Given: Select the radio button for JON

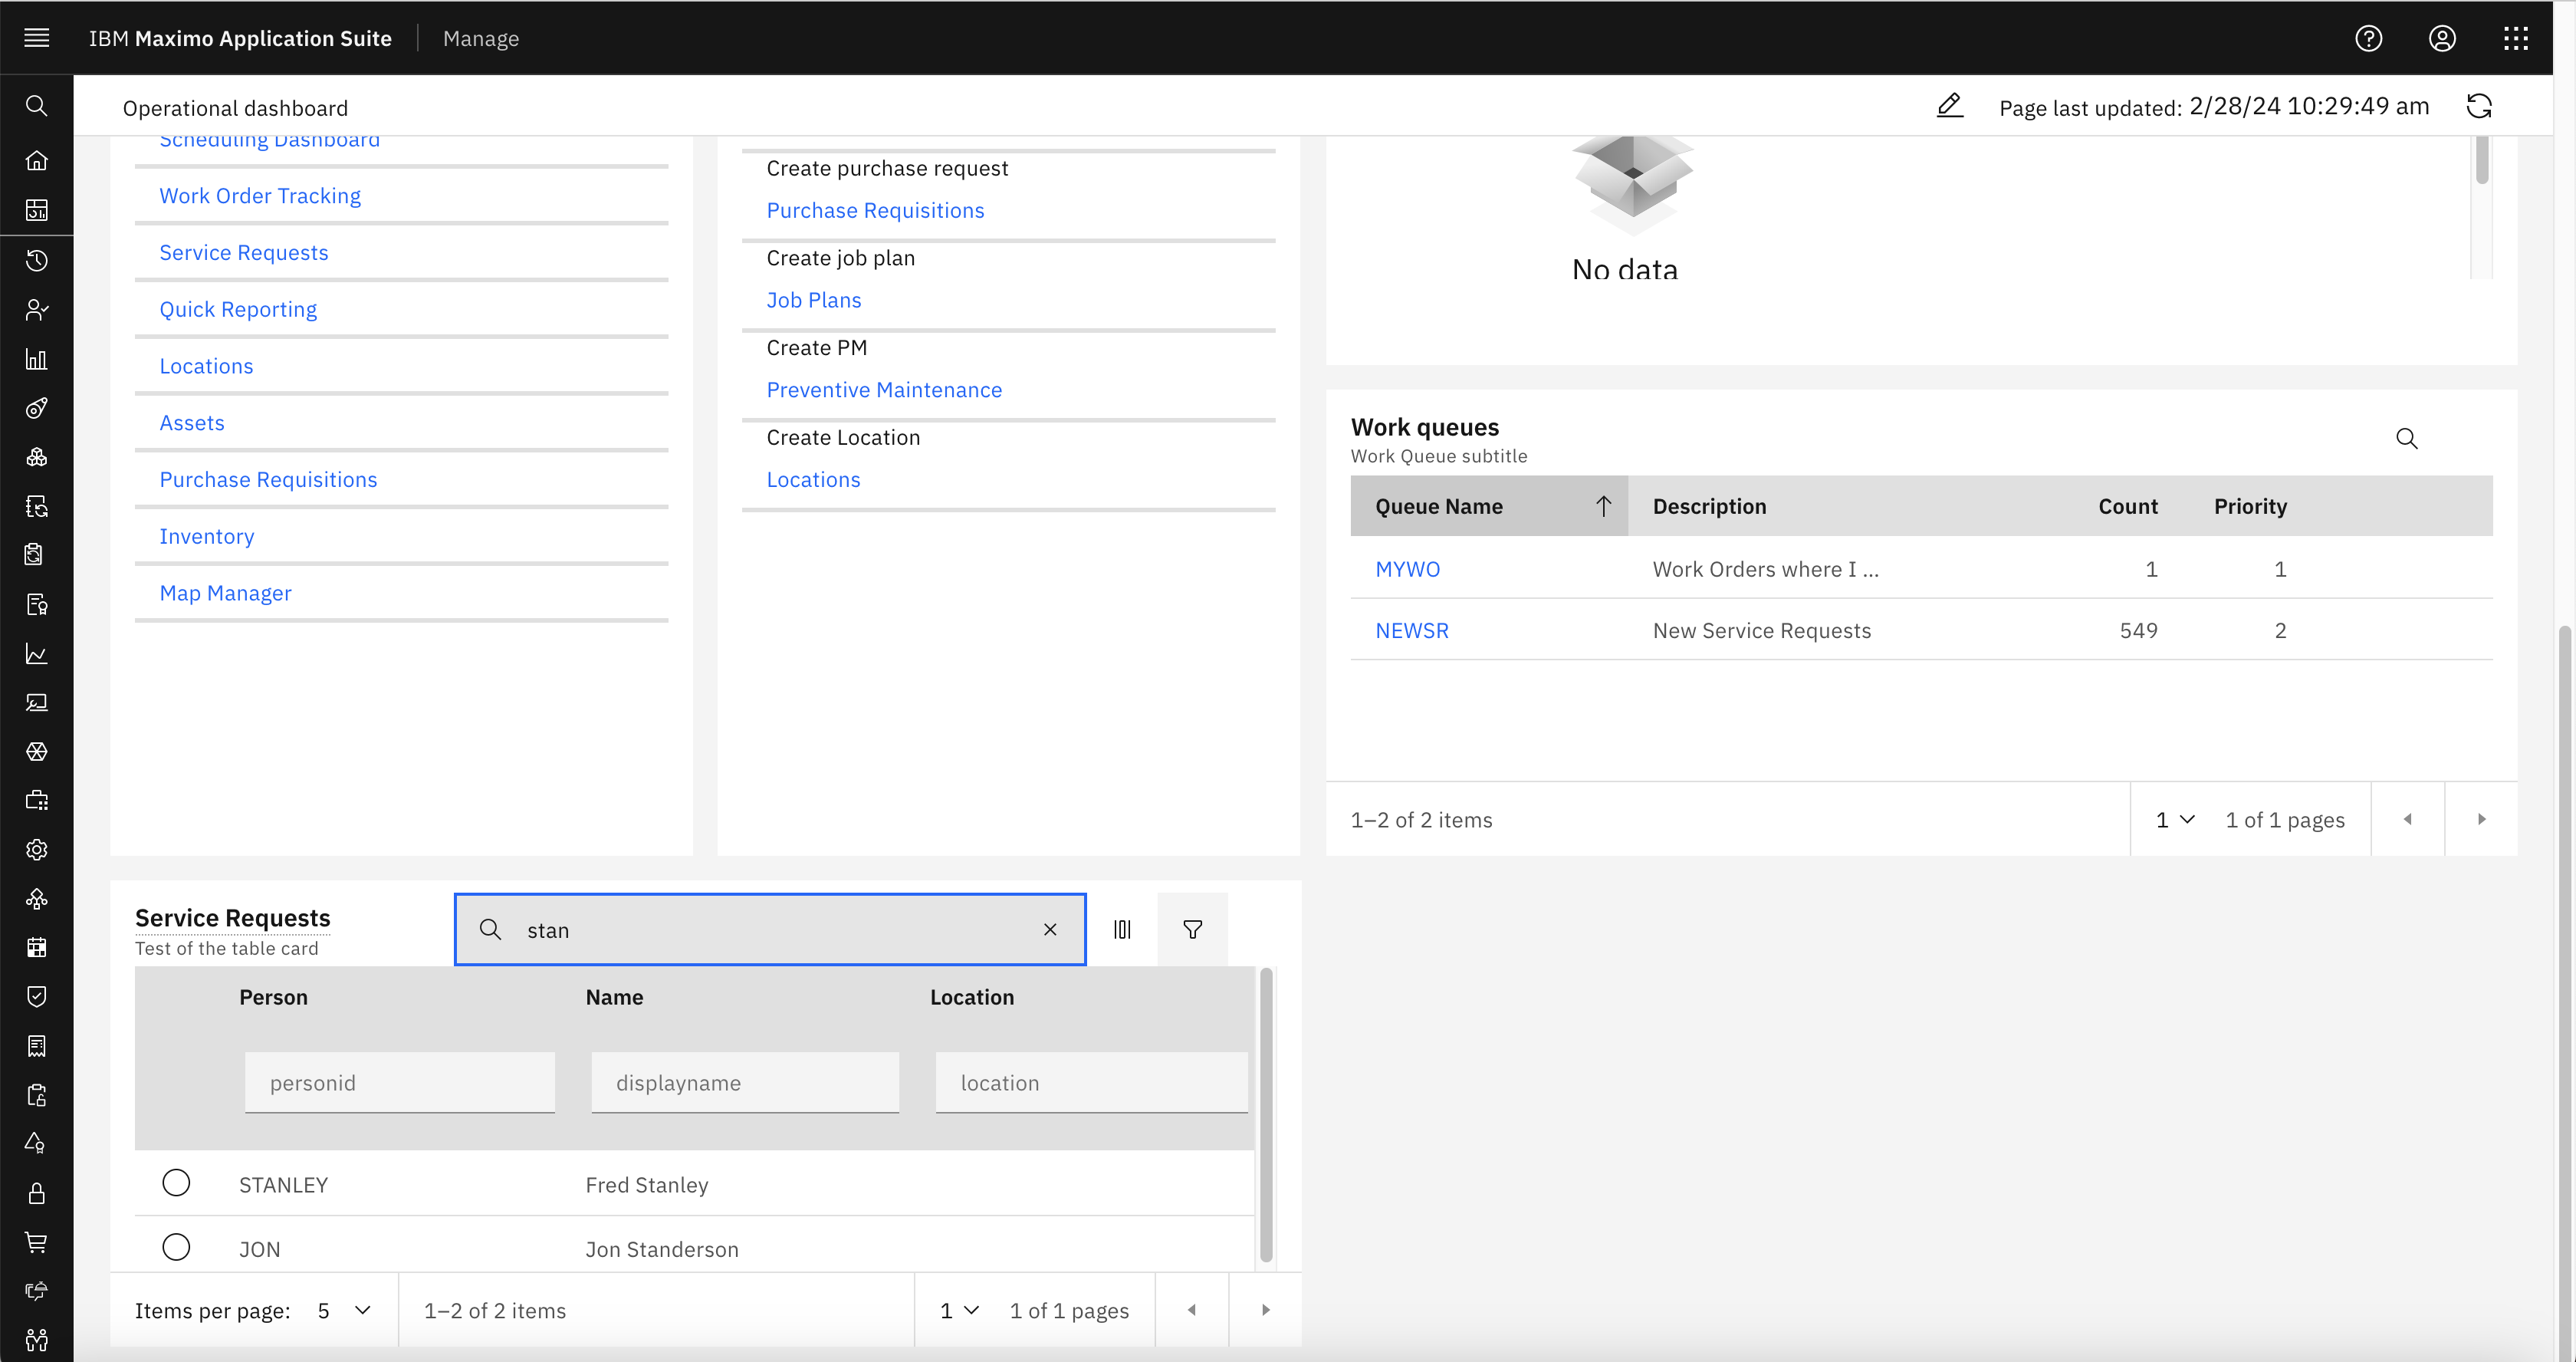Looking at the screenshot, I should pyautogui.click(x=177, y=1247).
